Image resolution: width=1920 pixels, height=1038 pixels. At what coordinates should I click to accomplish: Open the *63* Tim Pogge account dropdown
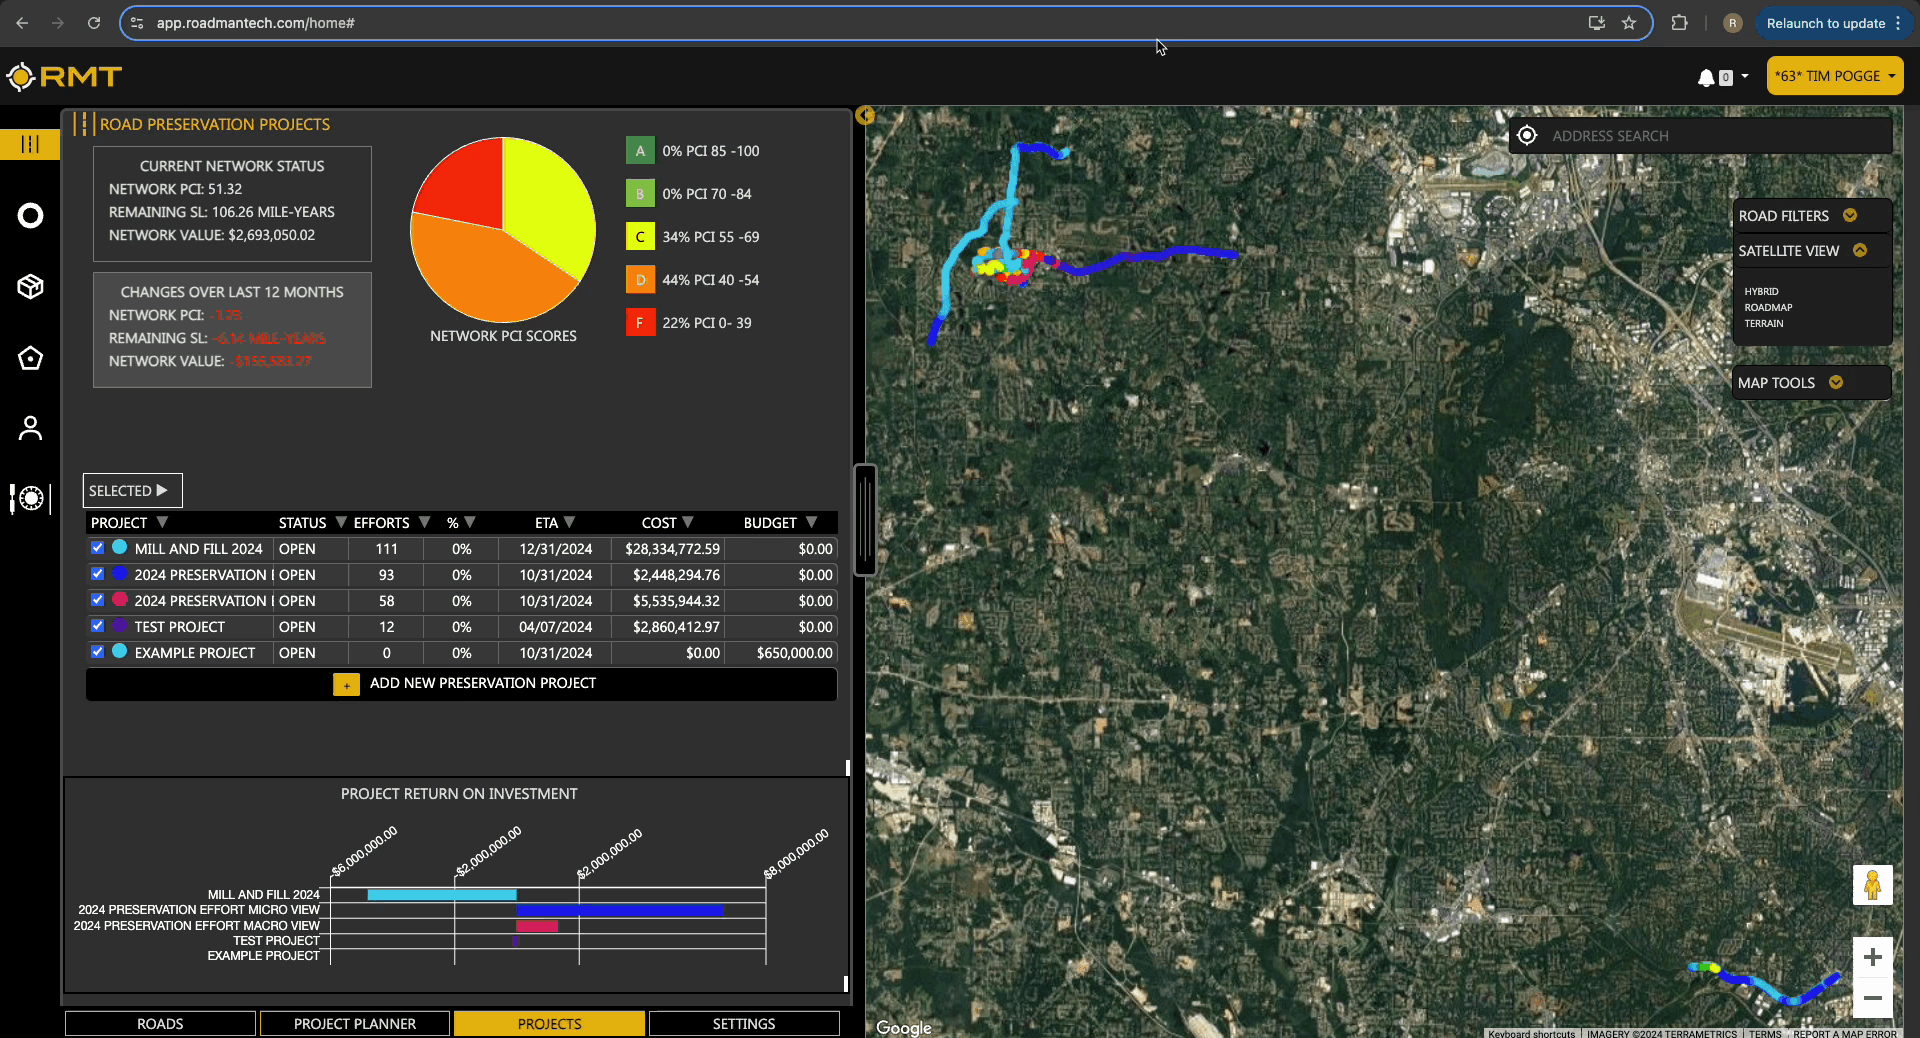[1834, 76]
